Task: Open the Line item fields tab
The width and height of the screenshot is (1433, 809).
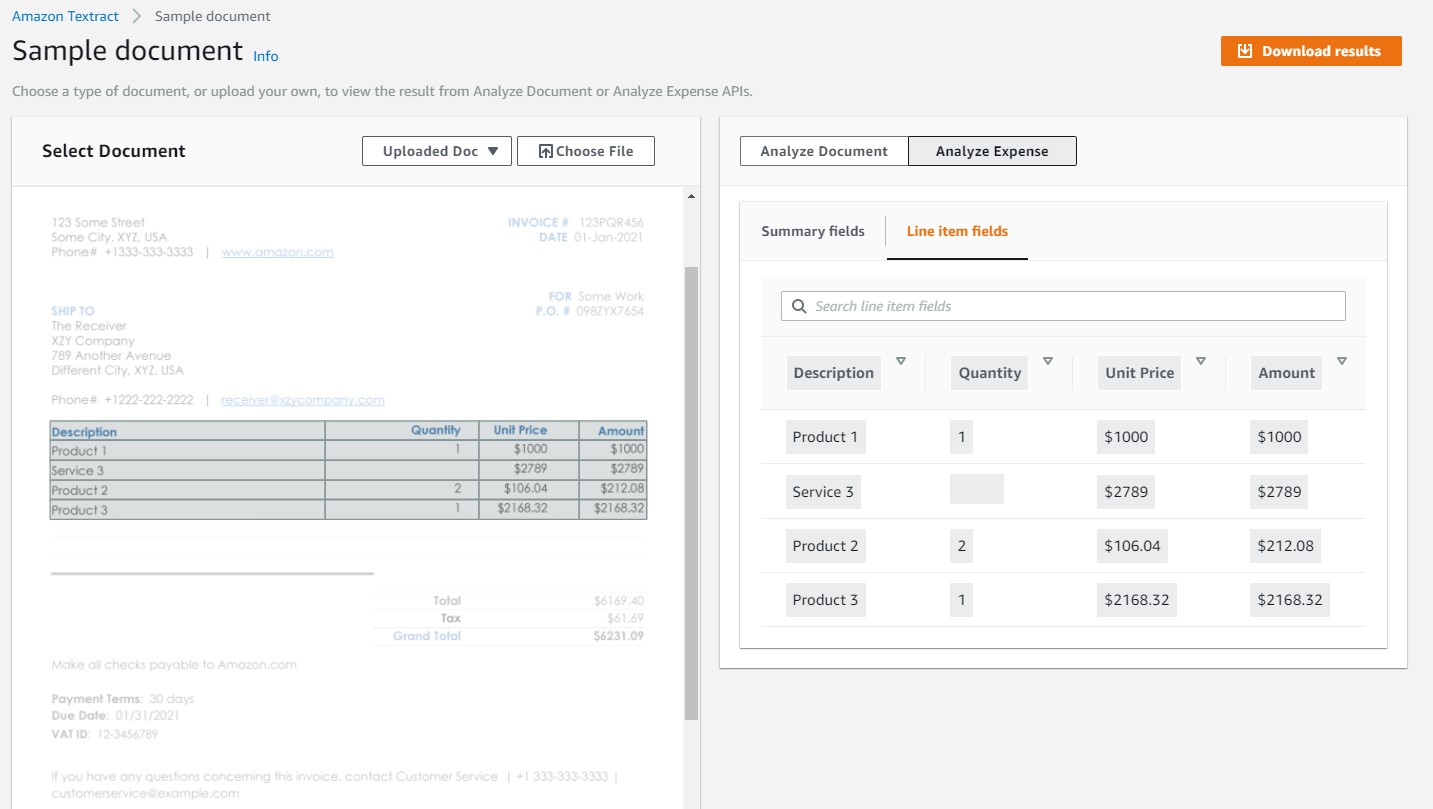Action: (956, 231)
